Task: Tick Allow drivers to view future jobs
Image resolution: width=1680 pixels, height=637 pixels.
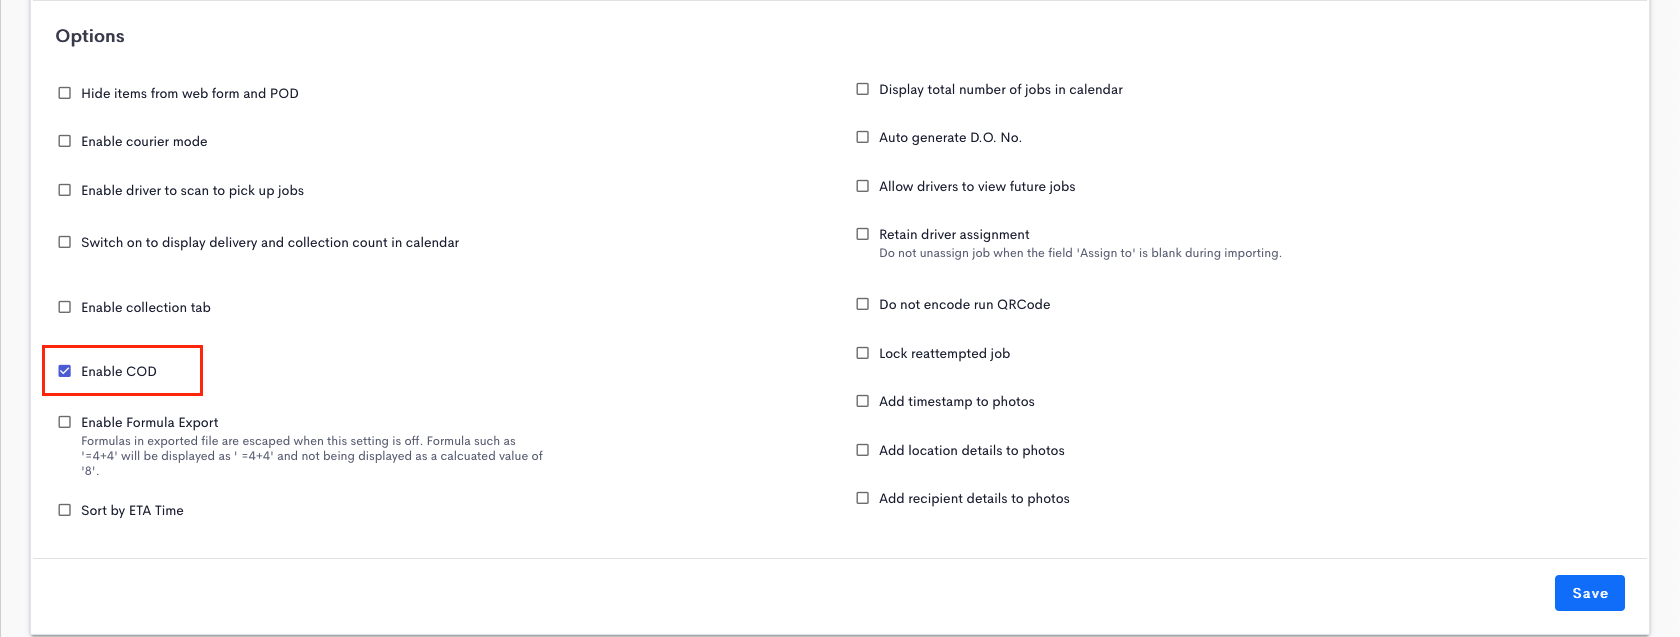Action: [863, 186]
